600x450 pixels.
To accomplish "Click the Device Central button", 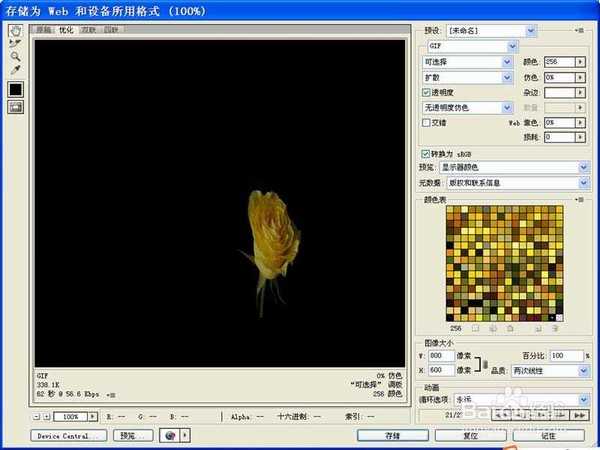I will pos(69,436).
